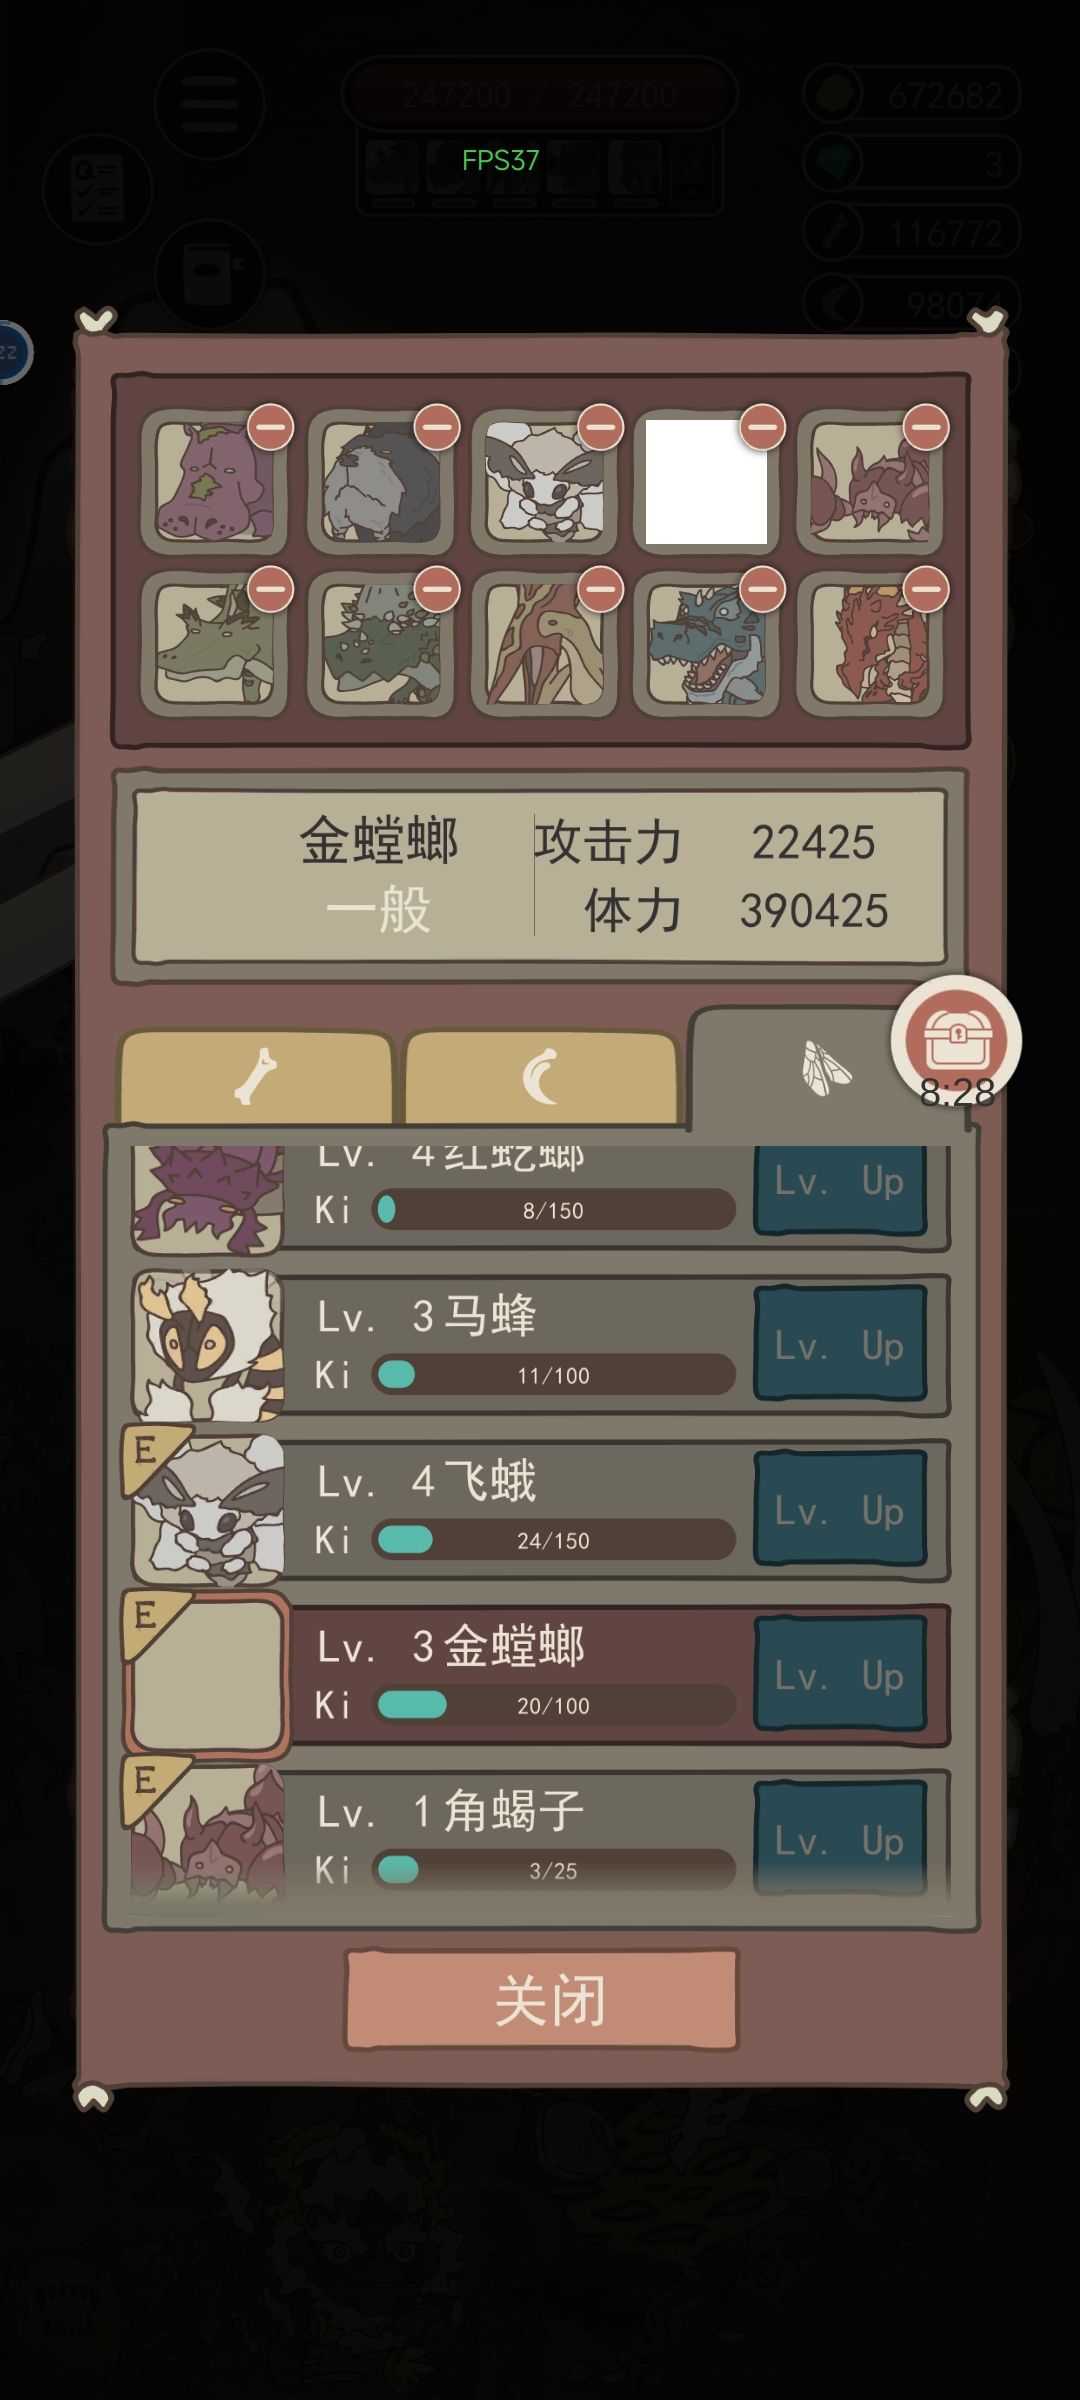Close the panel with 关闭 button
Viewport: 1080px width, 2400px height.
pyautogui.click(x=541, y=2000)
